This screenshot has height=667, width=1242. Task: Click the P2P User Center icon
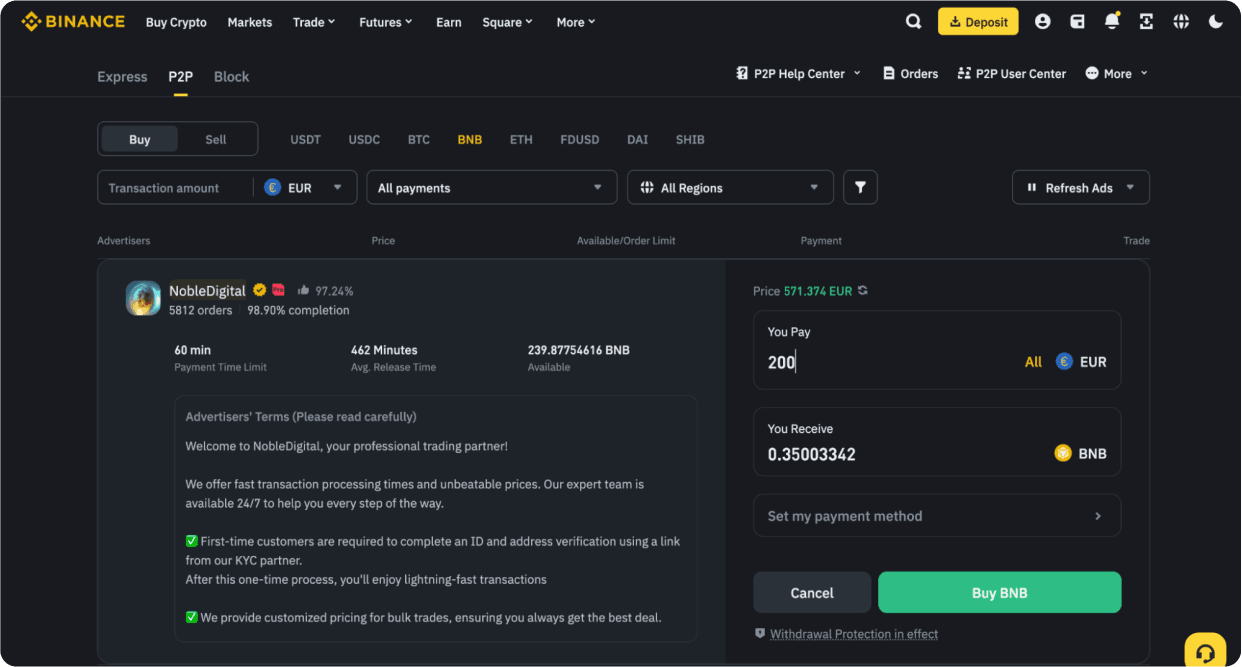click(964, 73)
